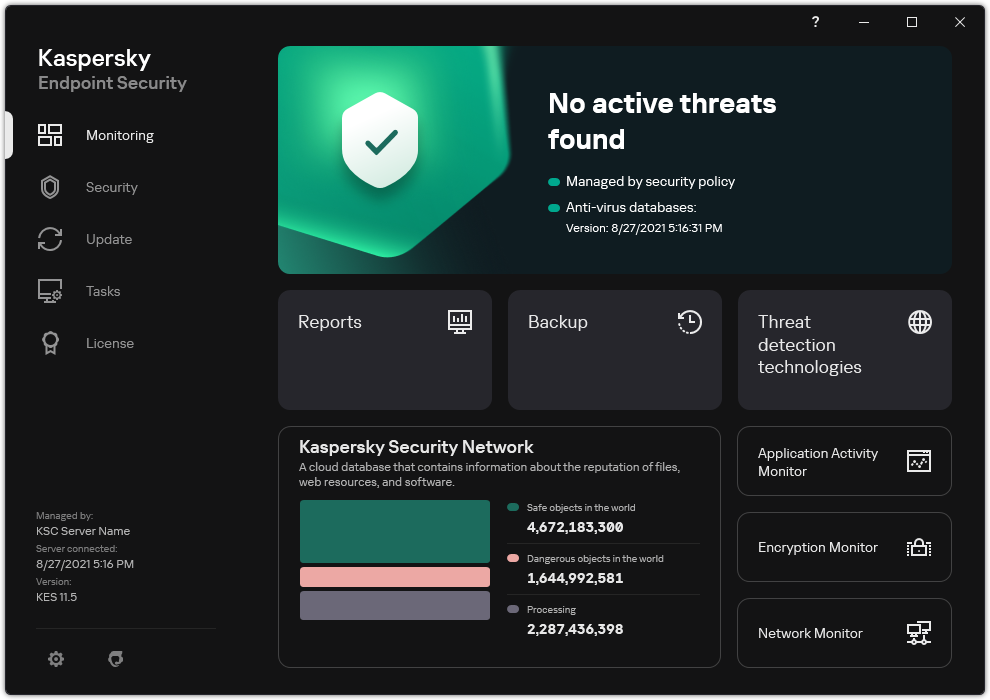Open the Backup tile
Screen dimensions: 990x700
click(x=614, y=350)
